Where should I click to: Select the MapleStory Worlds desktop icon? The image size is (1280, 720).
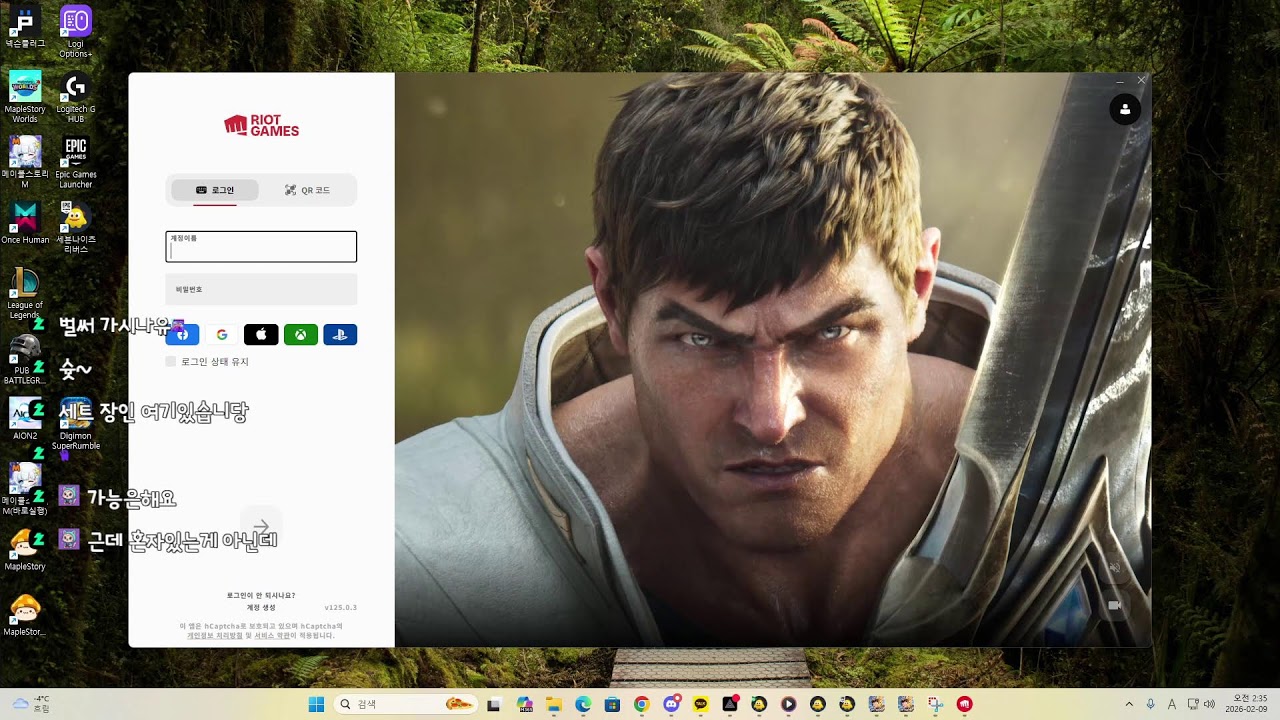[25, 98]
